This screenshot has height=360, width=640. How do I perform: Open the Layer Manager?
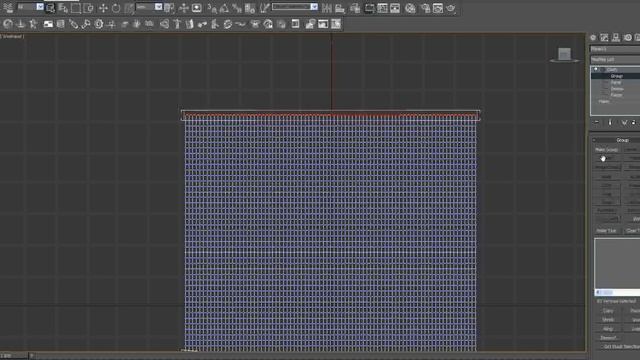(355, 8)
